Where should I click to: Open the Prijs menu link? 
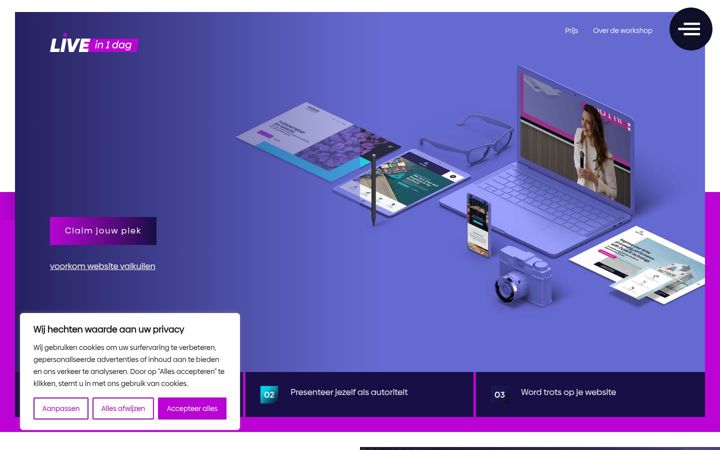(x=571, y=31)
